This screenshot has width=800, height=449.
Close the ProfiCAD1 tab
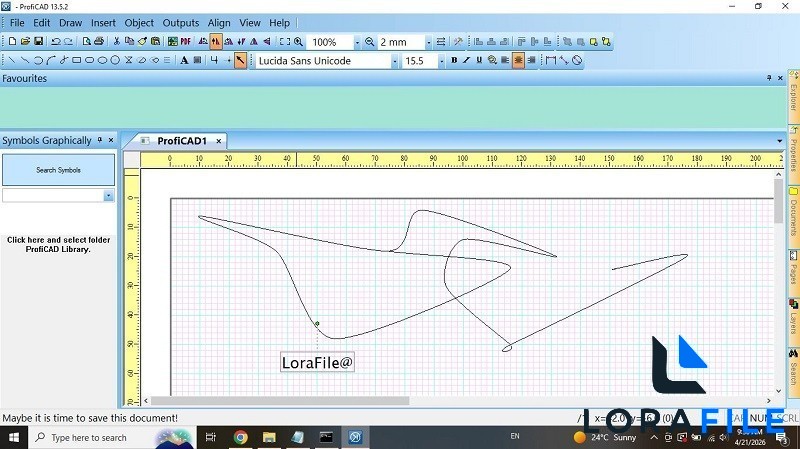tap(218, 141)
